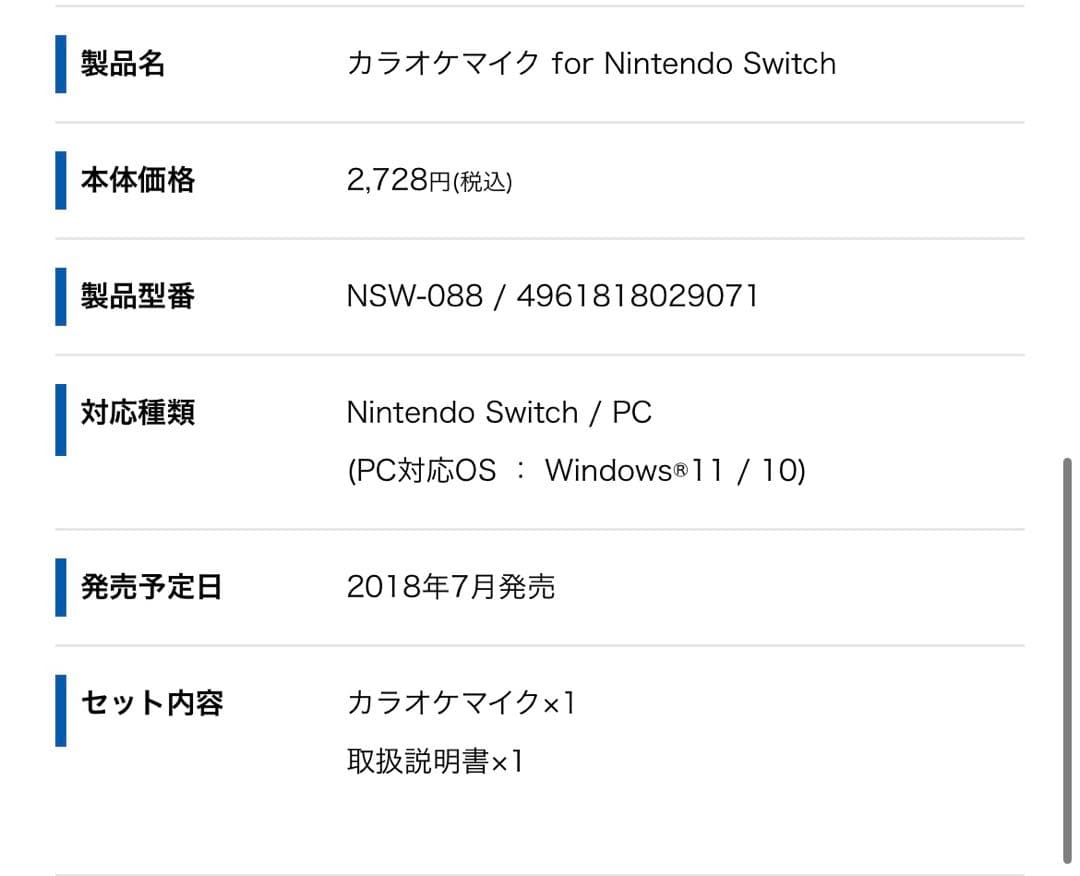Image resolution: width=1080 pixels, height=876 pixels.
Task: Select the NSW-088 / 4961818029071 model number
Action: [552, 297]
